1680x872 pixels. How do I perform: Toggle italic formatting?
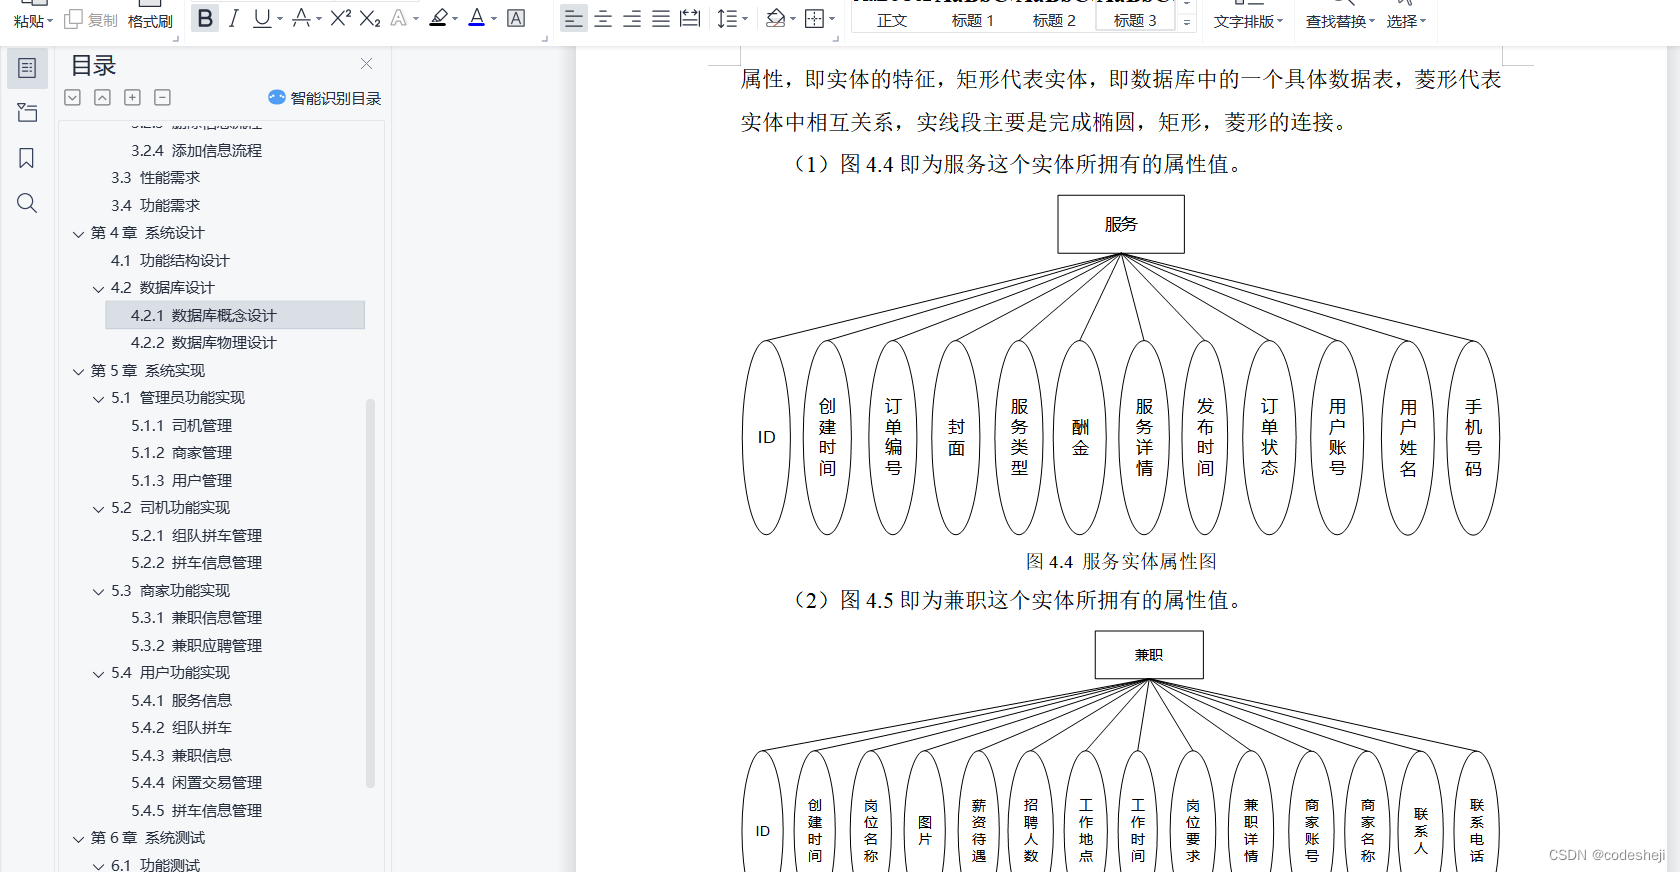point(233,18)
